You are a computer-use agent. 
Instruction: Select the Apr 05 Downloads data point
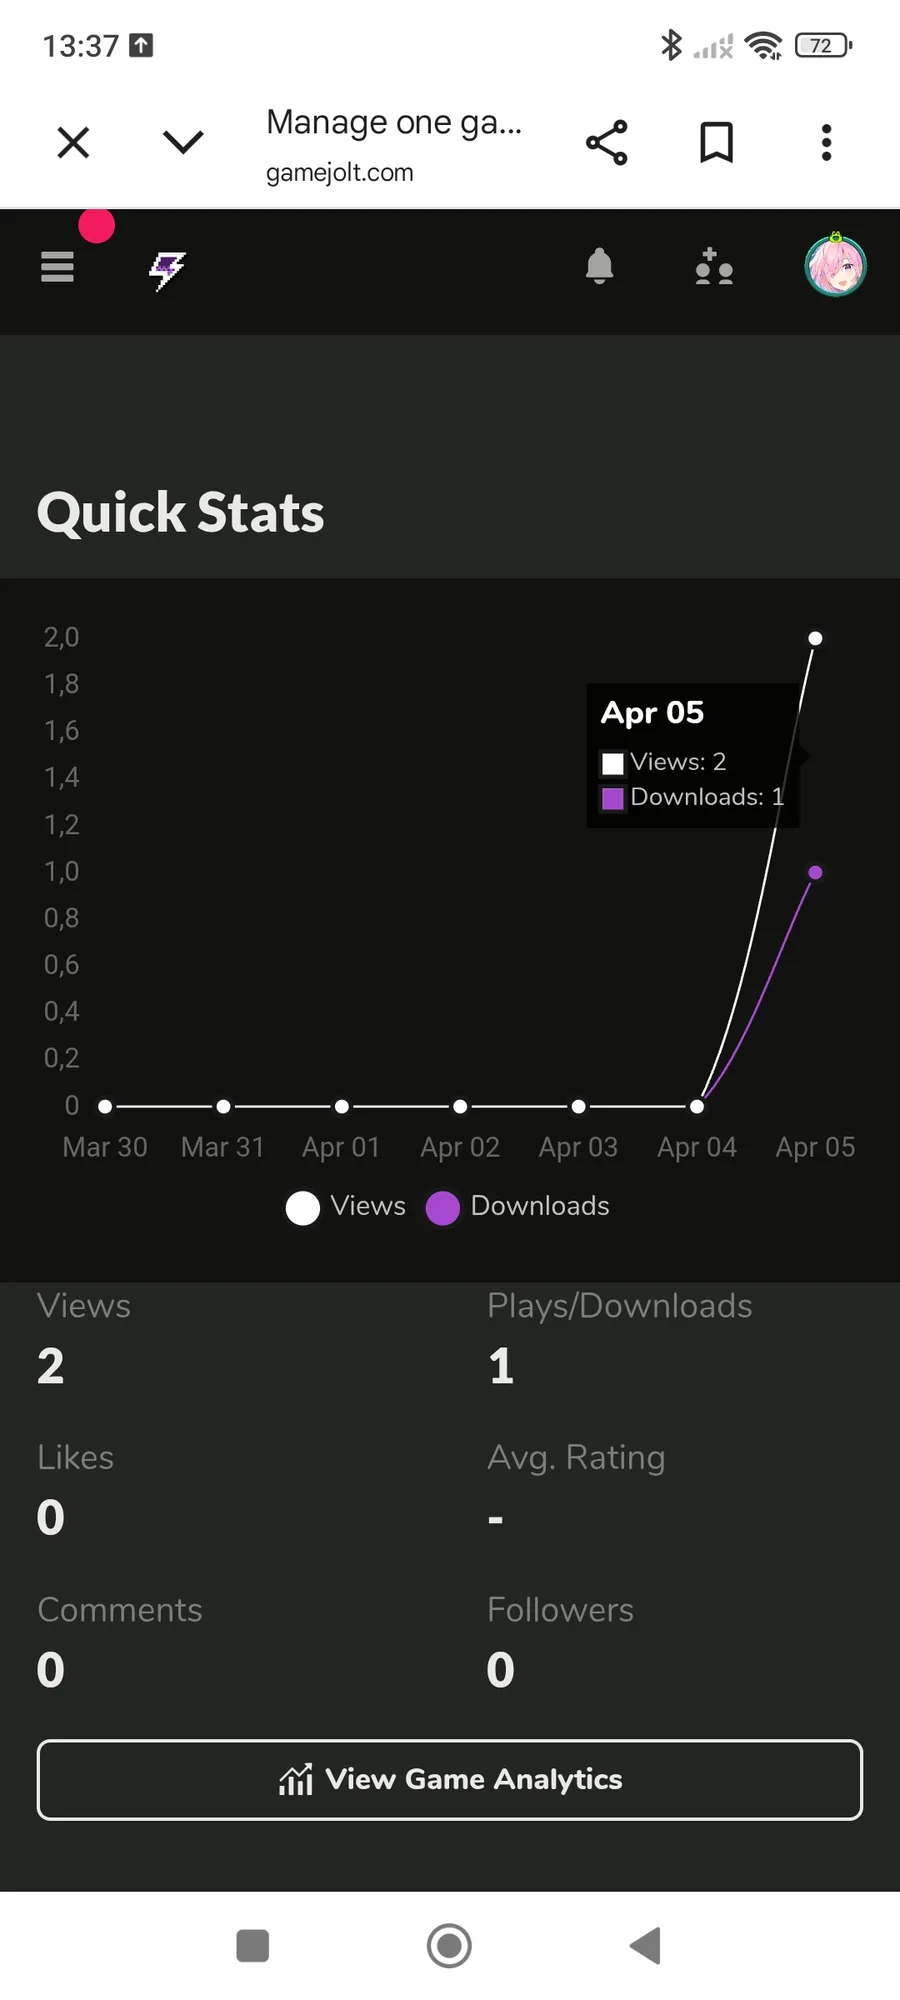point(815,873)
